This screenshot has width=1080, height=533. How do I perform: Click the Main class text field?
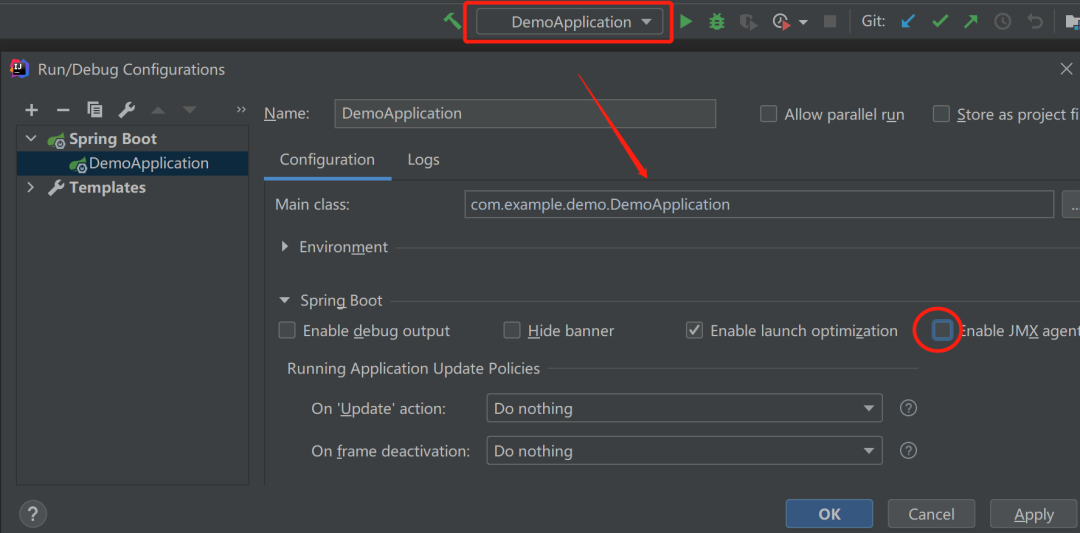point(759,205)
